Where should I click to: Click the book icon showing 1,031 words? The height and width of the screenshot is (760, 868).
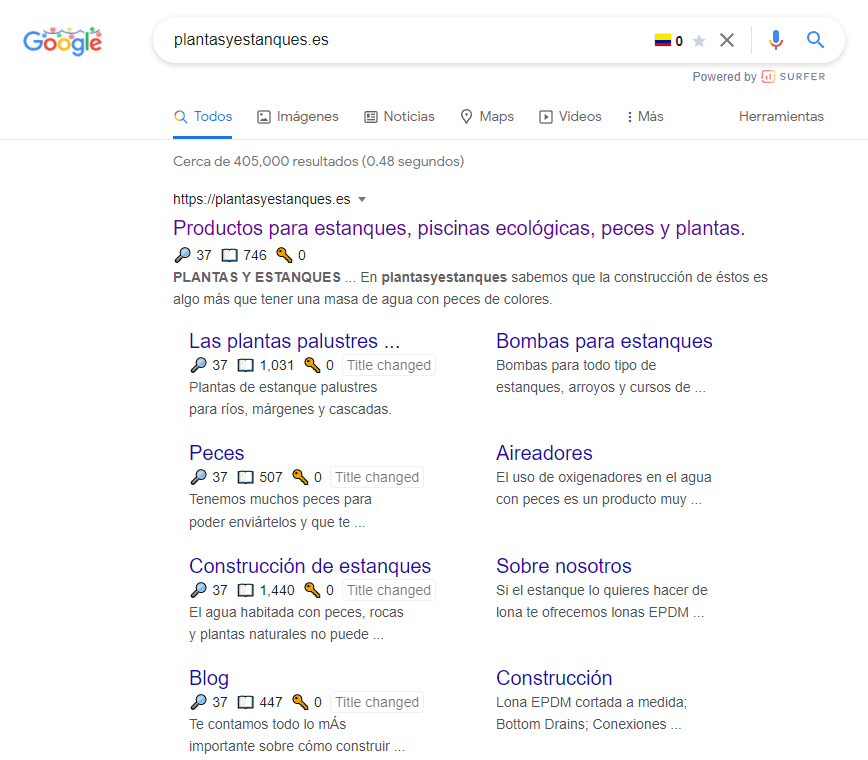[245, 365]
